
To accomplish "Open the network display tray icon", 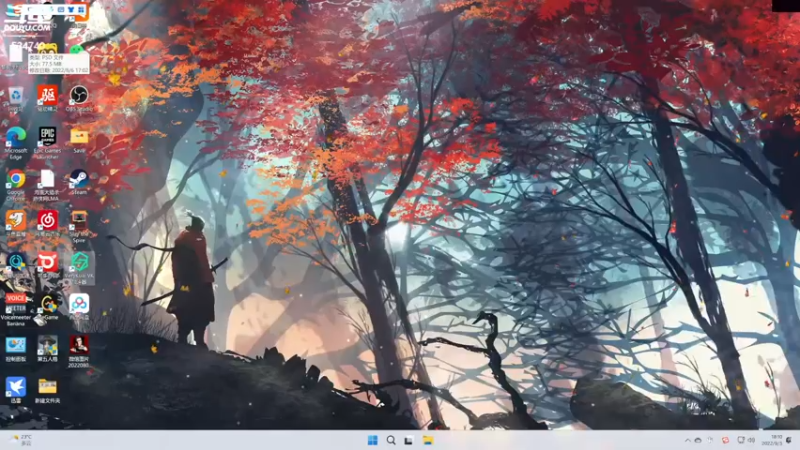I will click(741, 440).
